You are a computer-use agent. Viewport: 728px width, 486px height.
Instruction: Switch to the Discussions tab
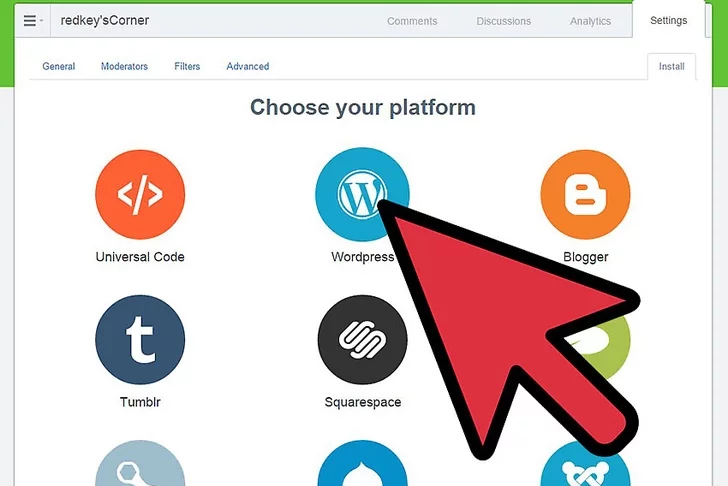[503, 21]
